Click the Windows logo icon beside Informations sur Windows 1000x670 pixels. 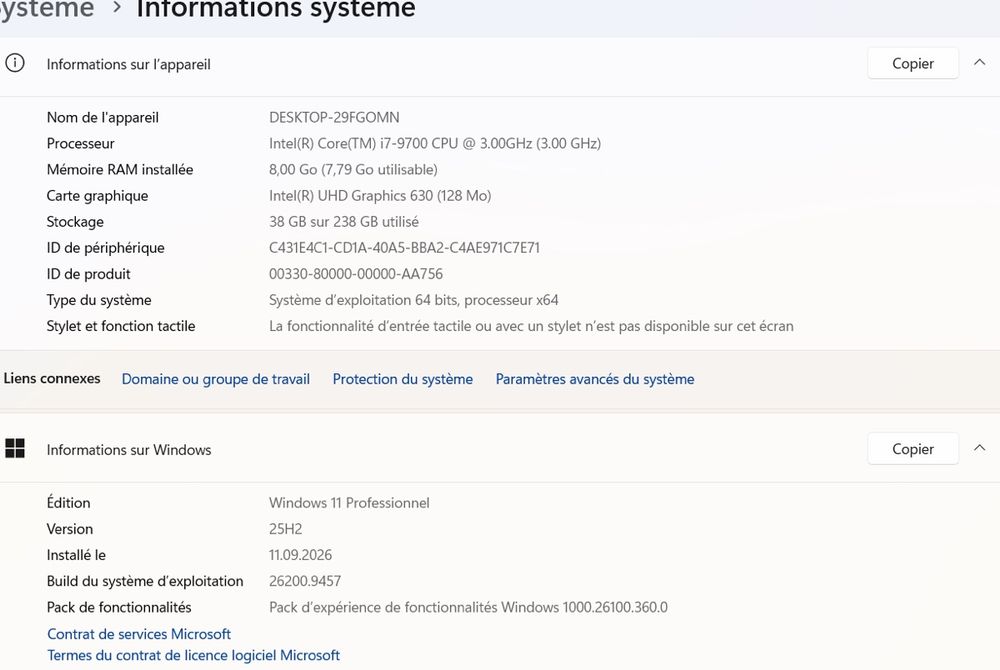pos(15,448)
